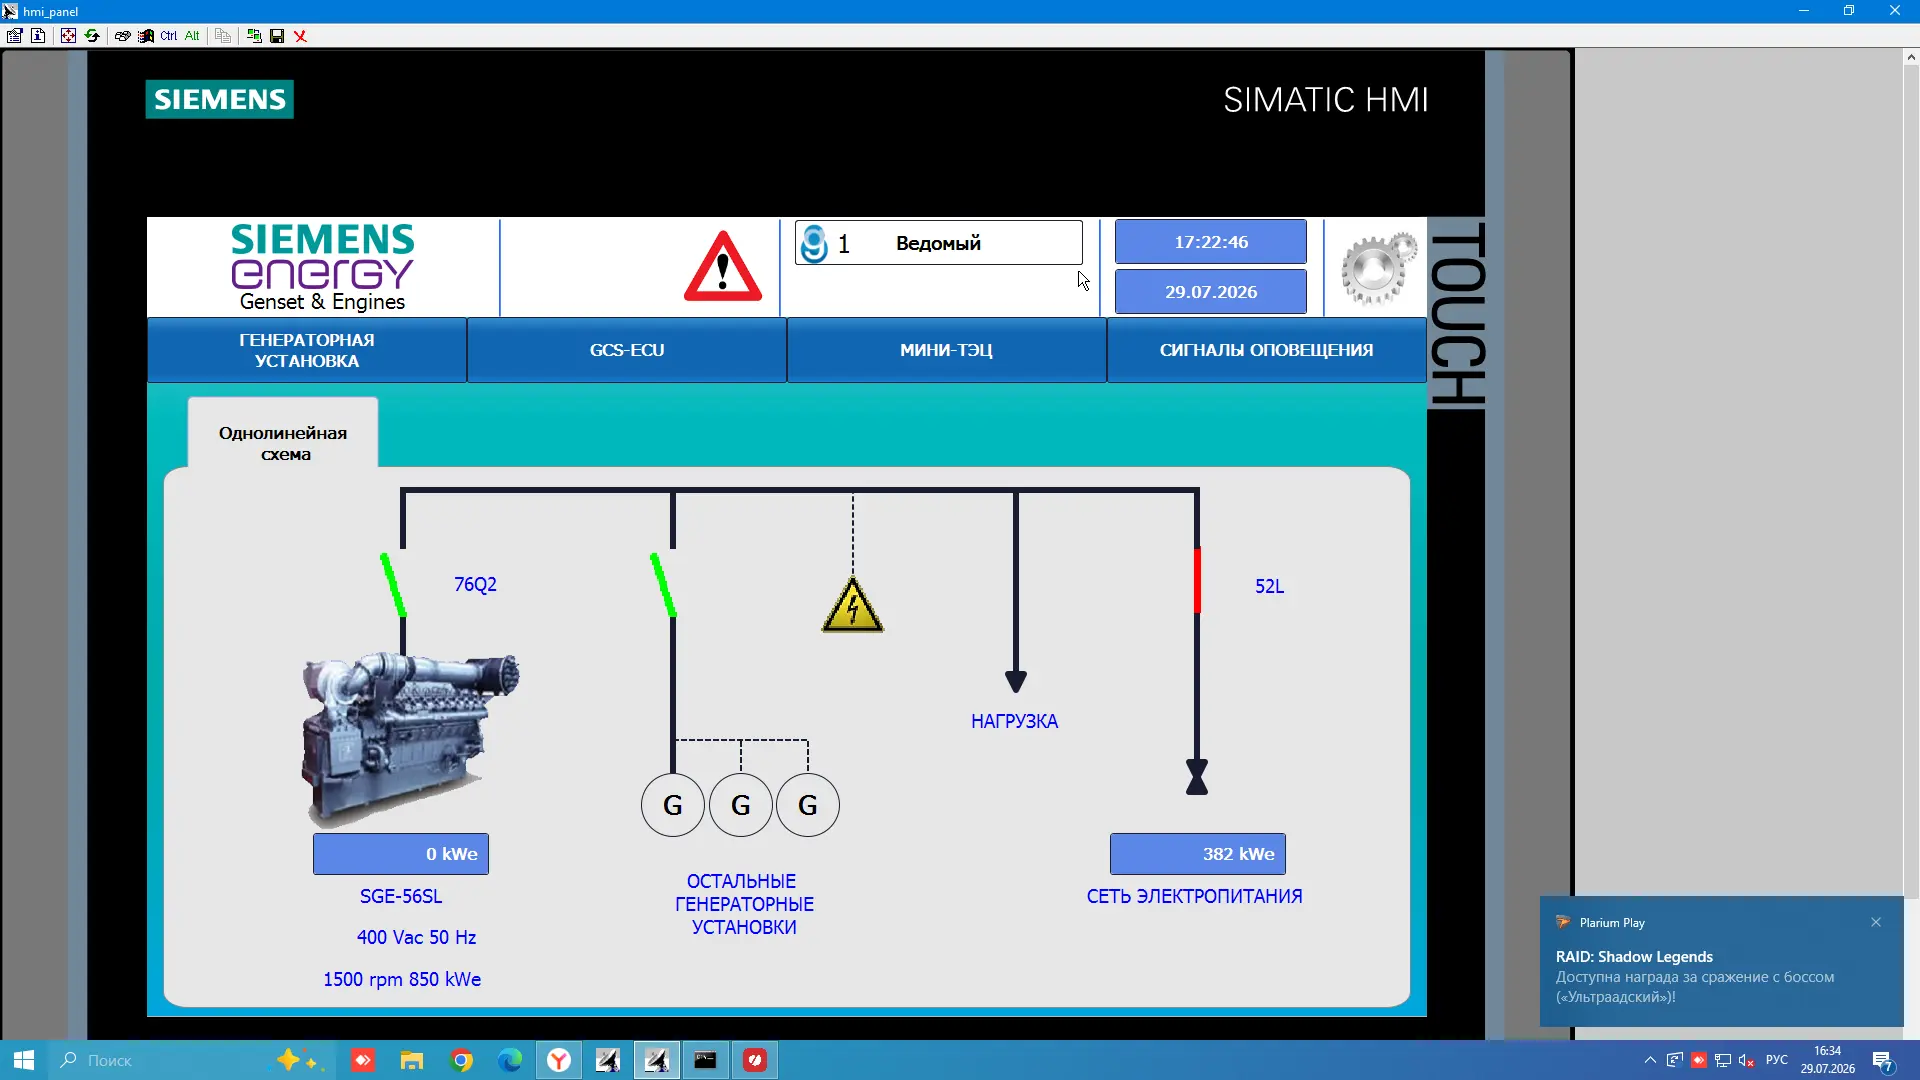The image size is (1920, 1080).
Task: Click the 1500 rpm 850 kWe text
Action: coord(402,980)
